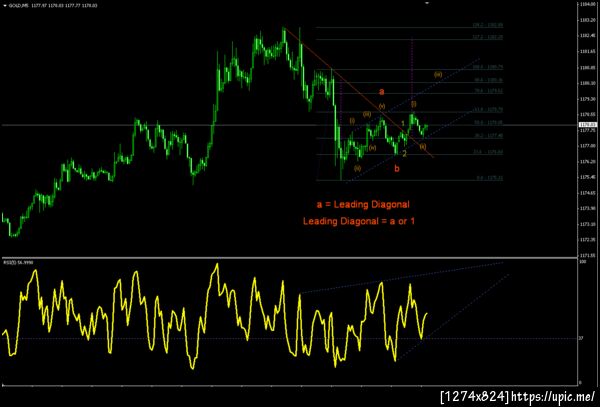This screenshot has height=407, width=600.
Task: Click the 1177.00 price scale label
Action: [589, 146]
